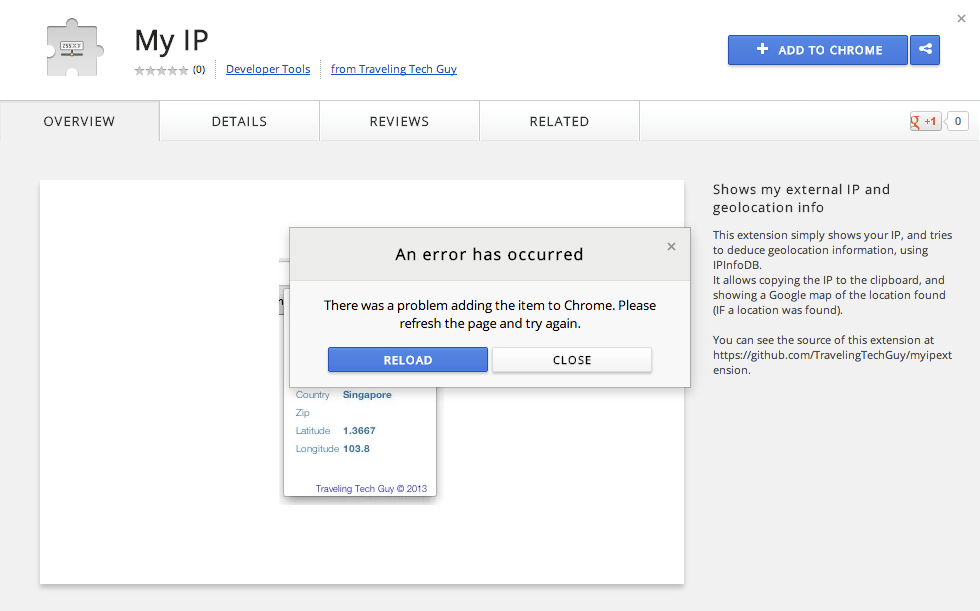Click the 'An error has occurred' heading
The width and height of the screenshot is (980, 611).
click(489, 254)
